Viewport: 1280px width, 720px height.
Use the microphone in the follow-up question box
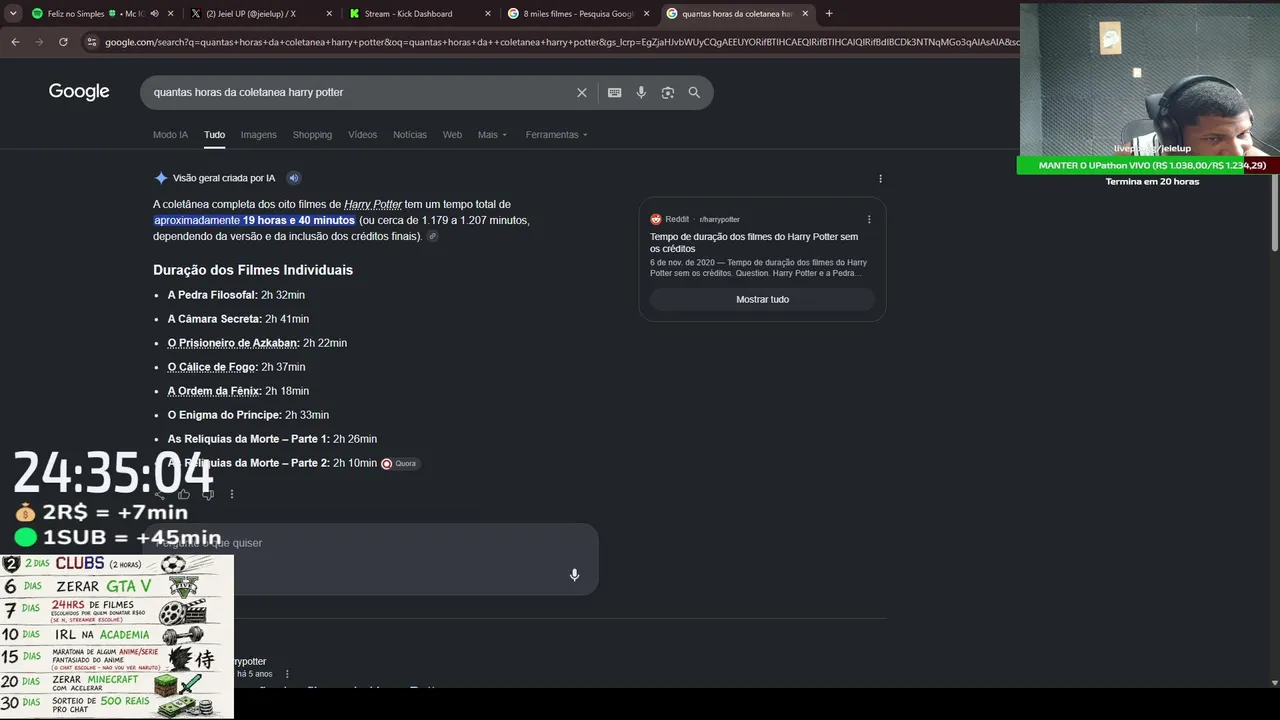(574, 575)
